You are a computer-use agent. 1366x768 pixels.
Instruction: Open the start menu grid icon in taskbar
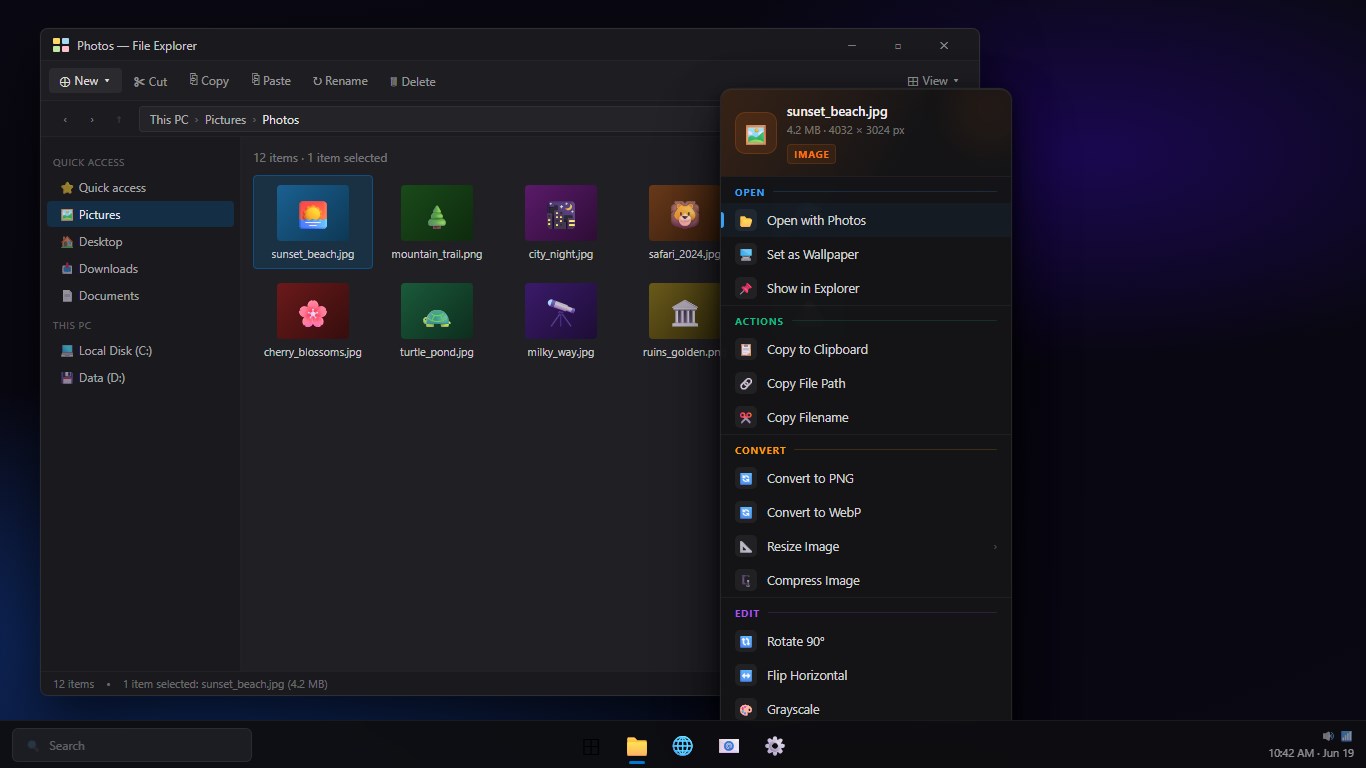click(591, 746)
